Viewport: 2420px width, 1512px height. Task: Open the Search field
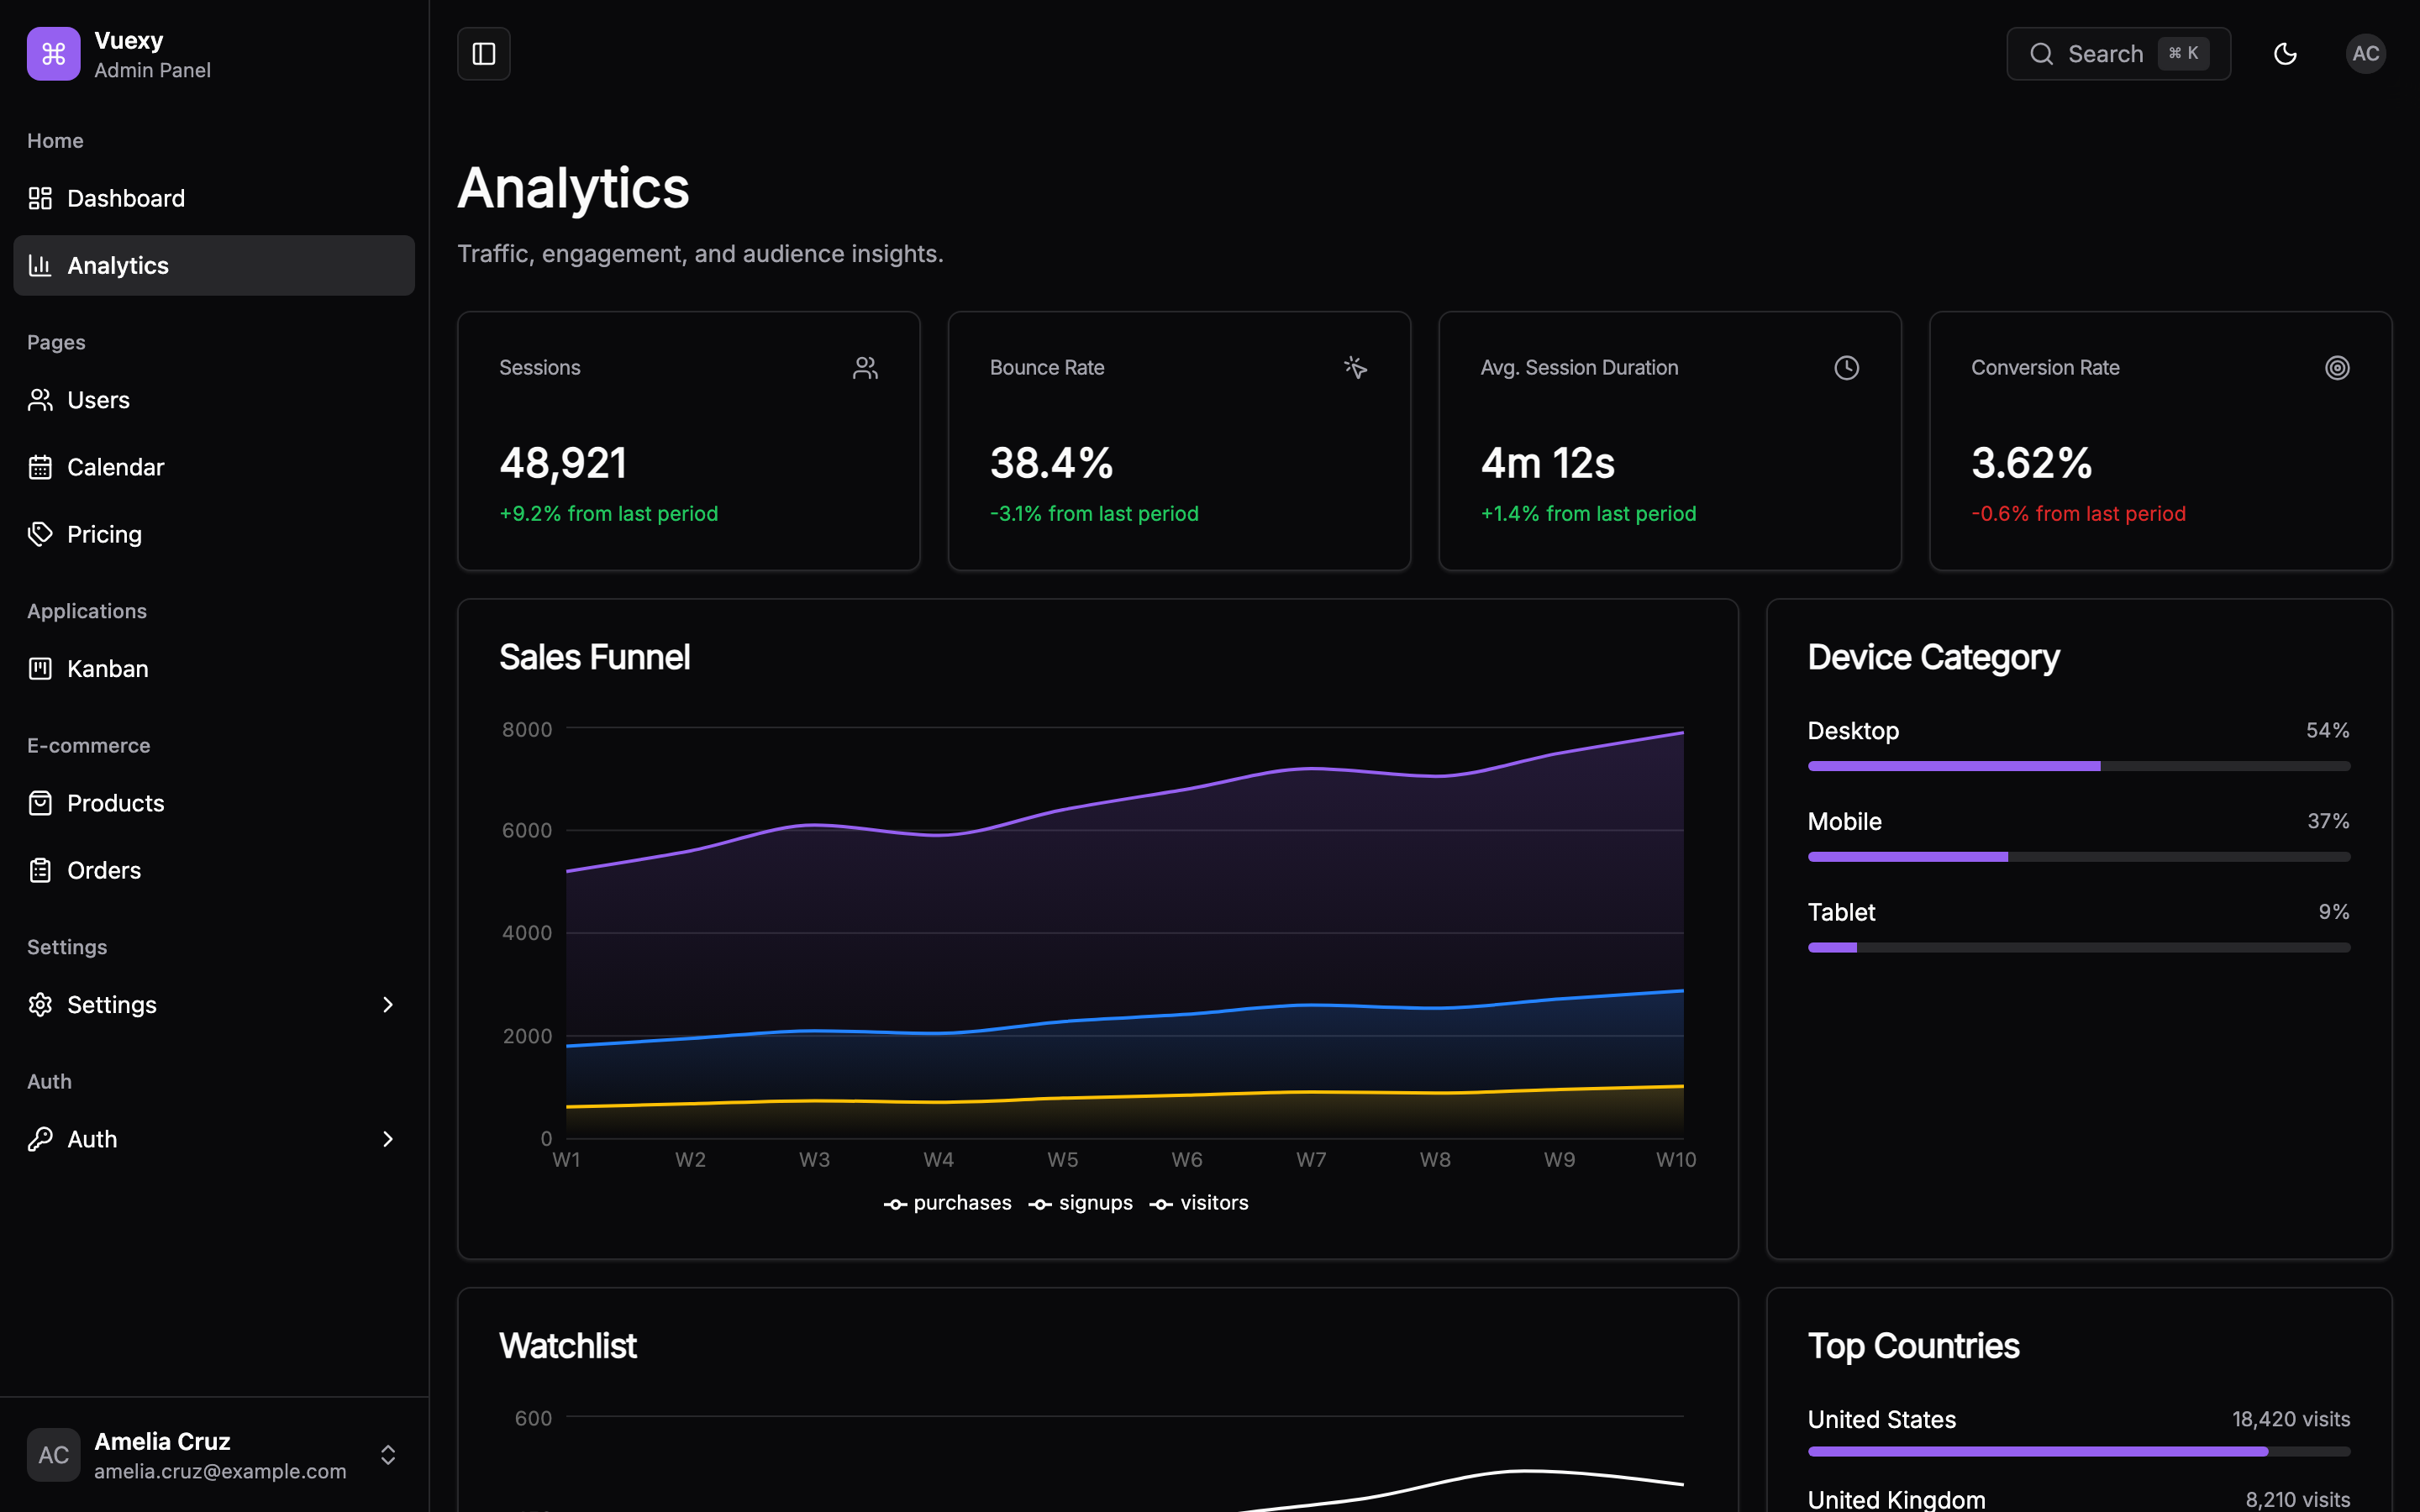[x=2118, y=54]
